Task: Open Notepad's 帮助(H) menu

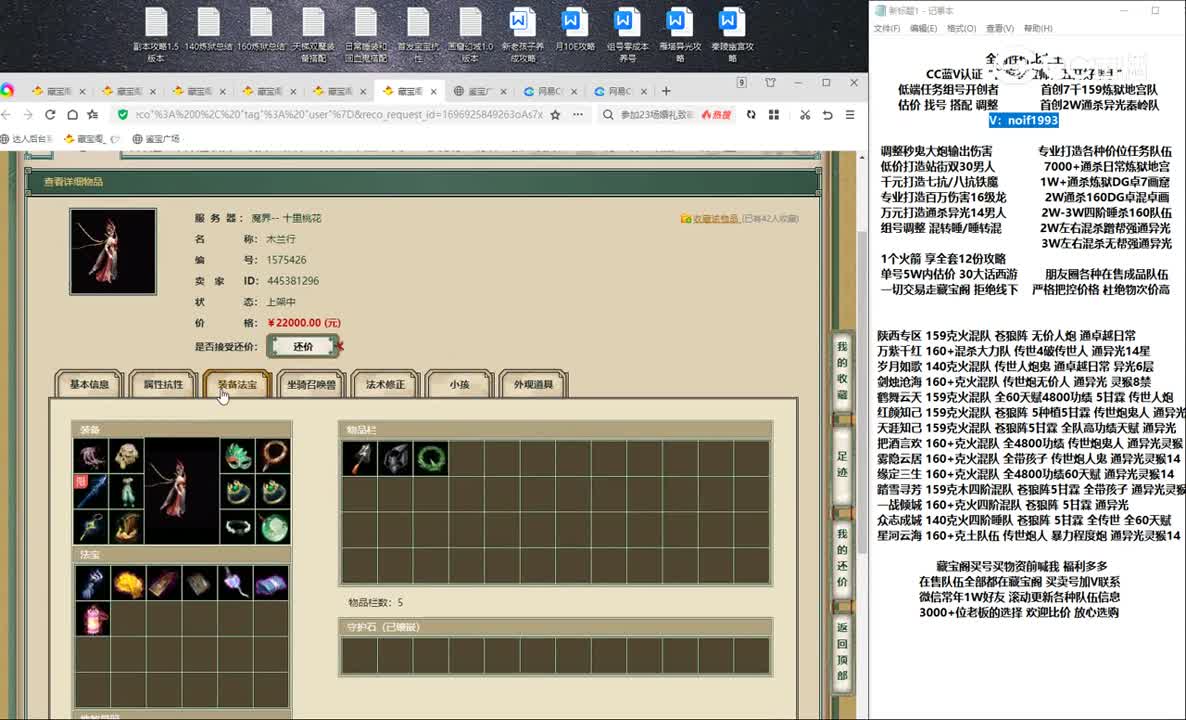Action: coord(1038,28)
